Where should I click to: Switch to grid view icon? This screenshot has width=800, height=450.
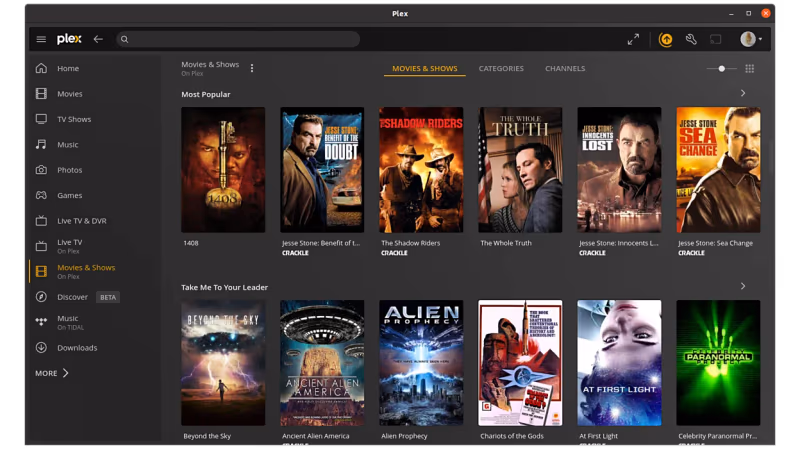click(749, 68)
